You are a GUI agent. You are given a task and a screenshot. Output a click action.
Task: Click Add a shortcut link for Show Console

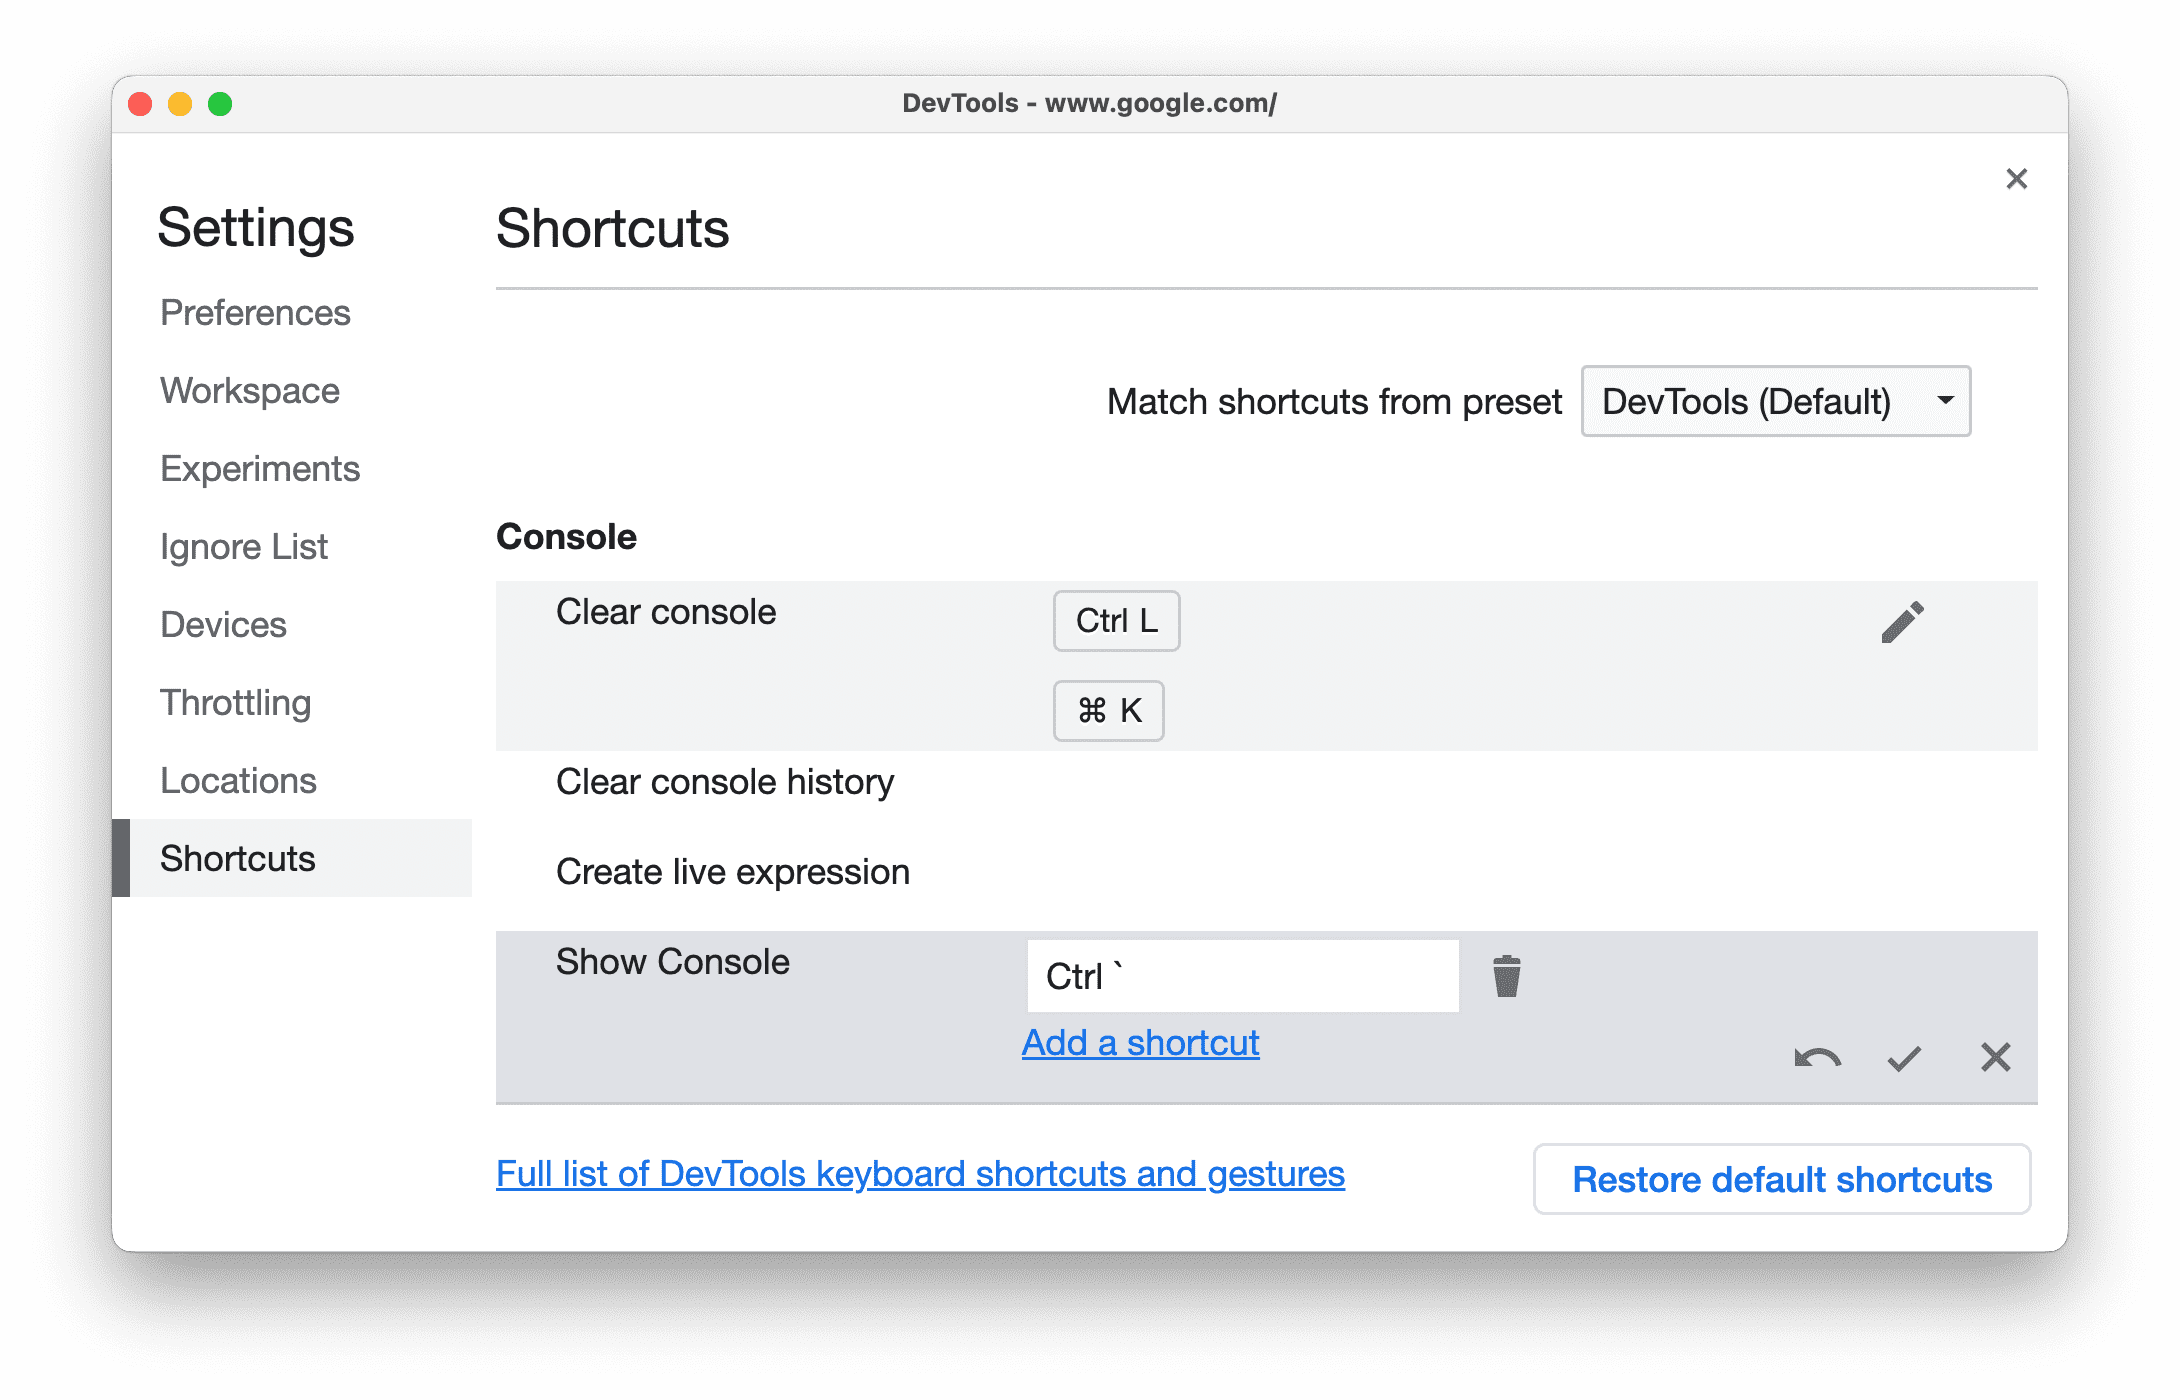click(1139, 1042)
